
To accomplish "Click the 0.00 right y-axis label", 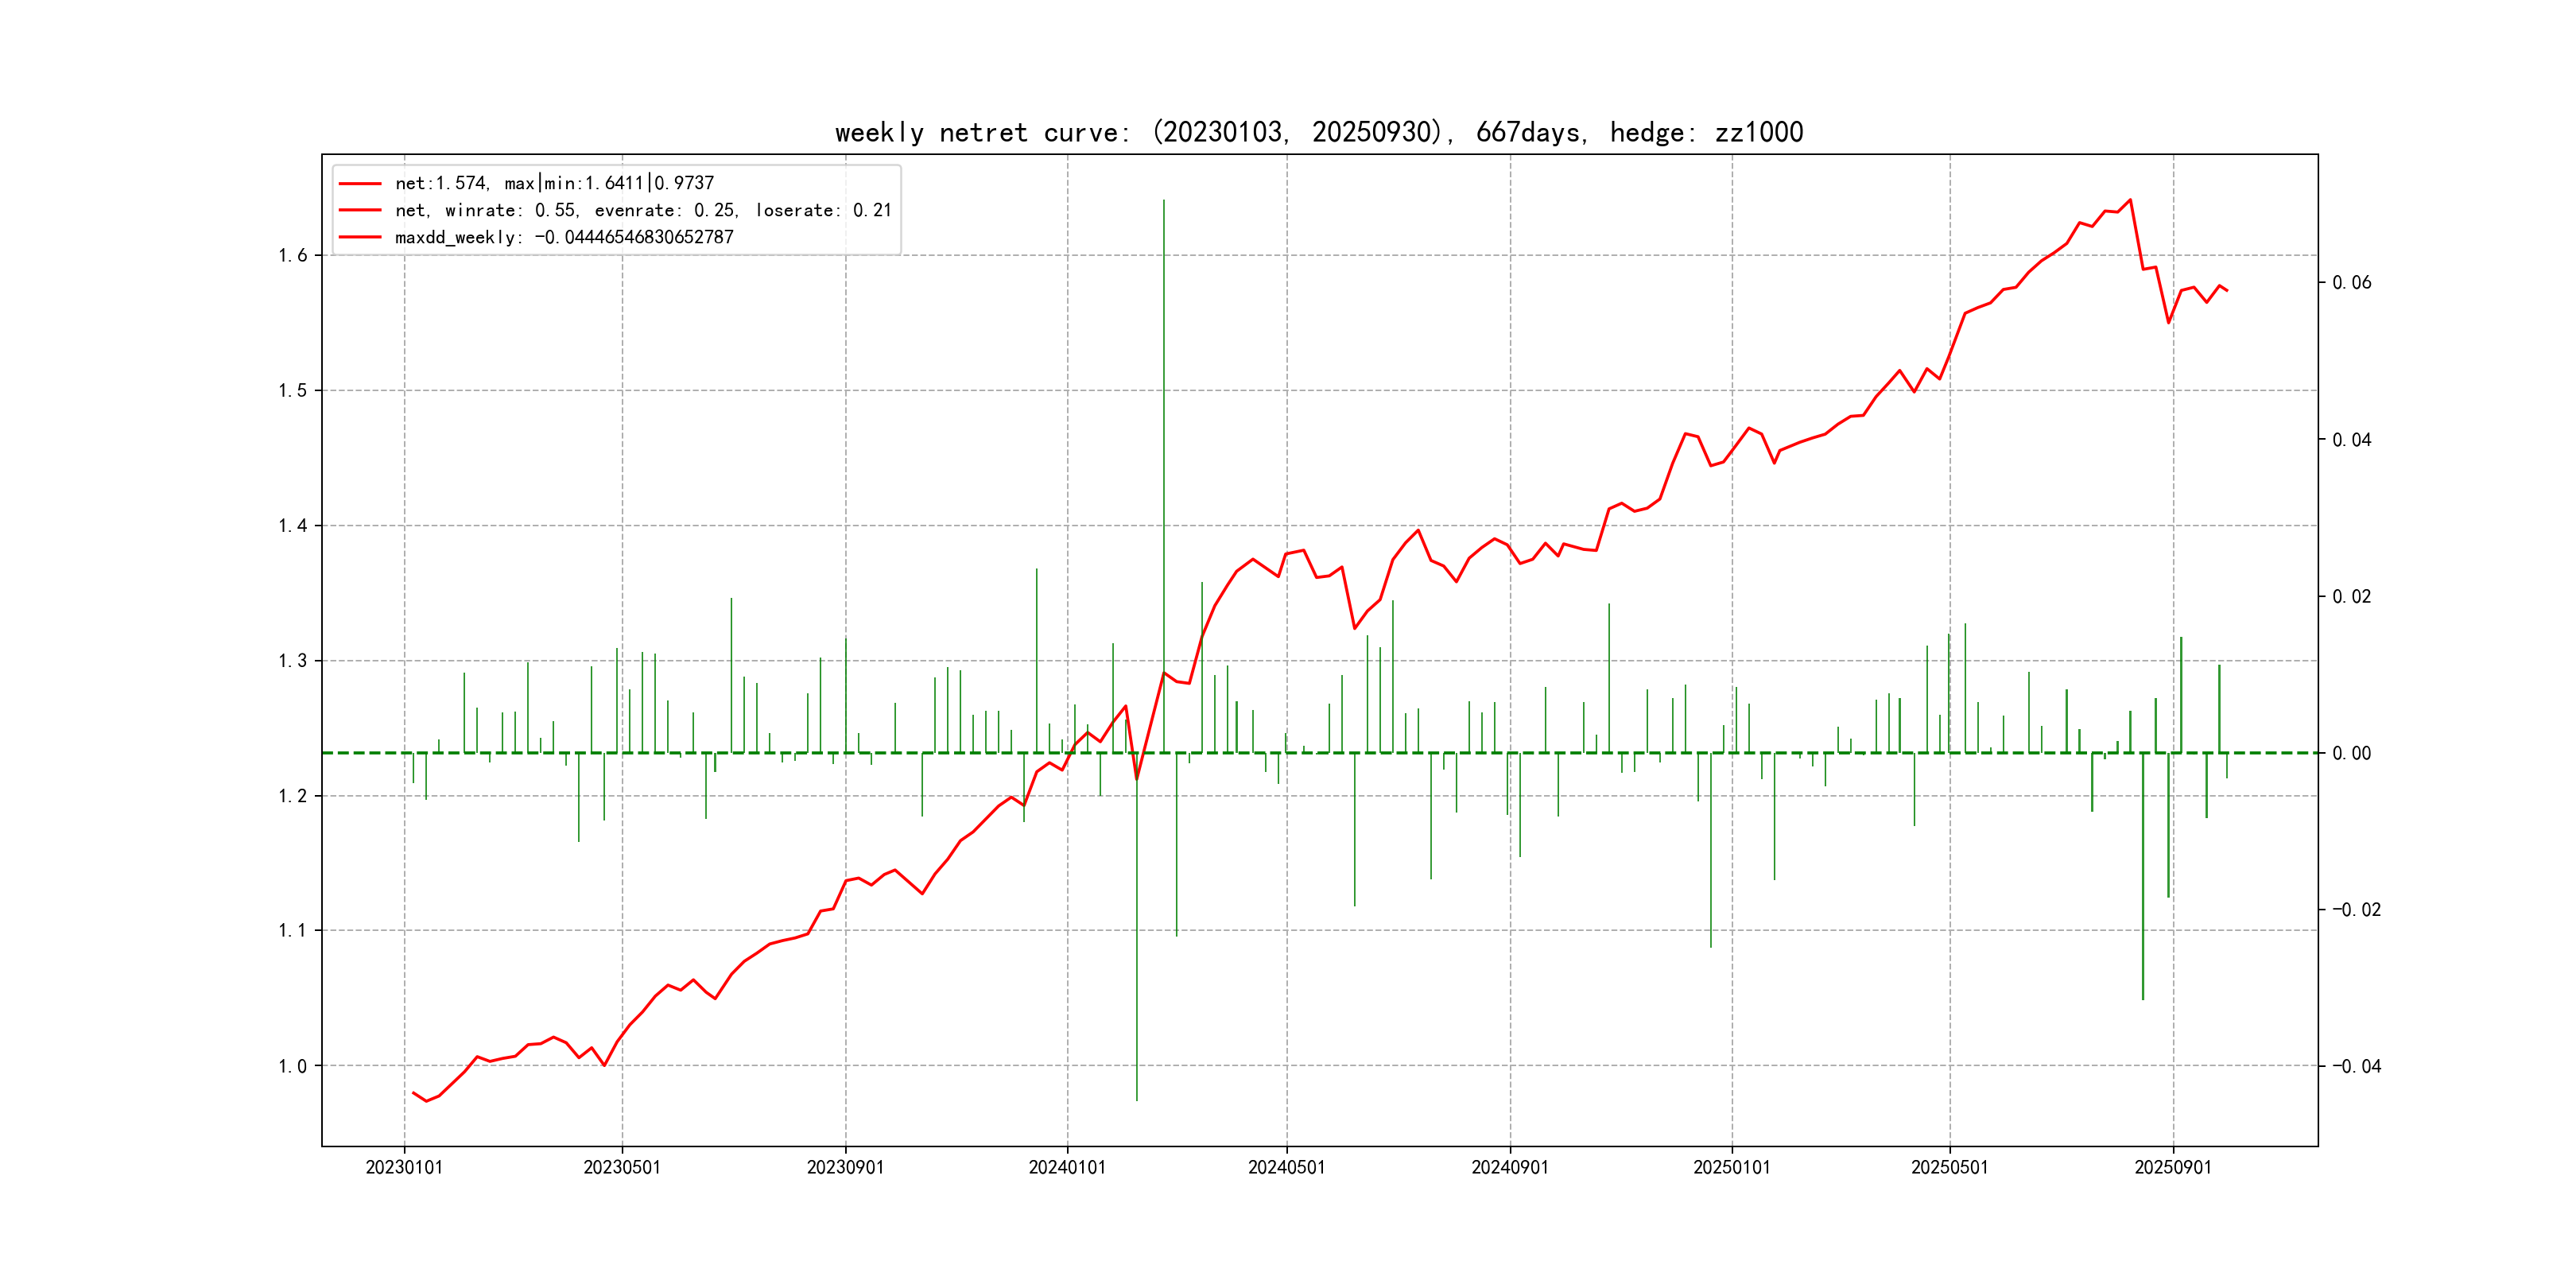I will pyautogui.click(x=2351, y=754).
